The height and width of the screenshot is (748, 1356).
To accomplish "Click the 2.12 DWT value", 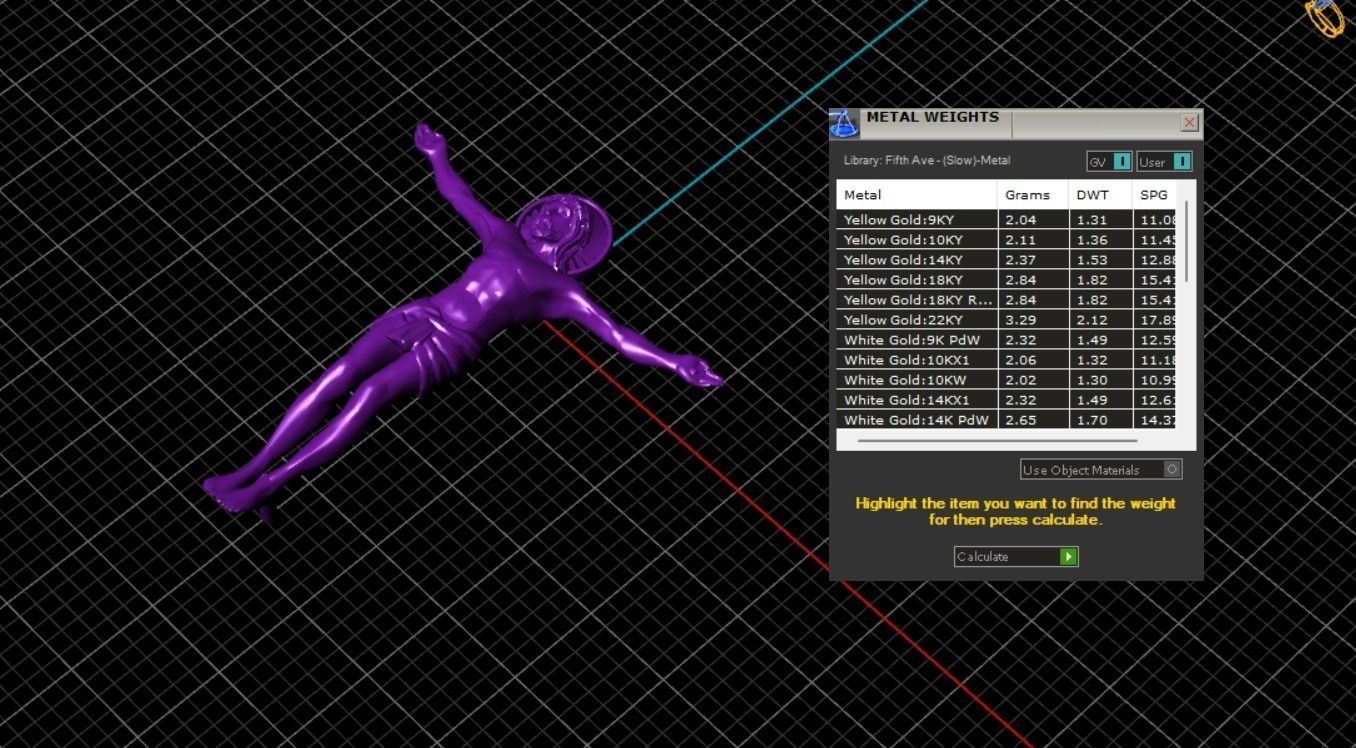I will point(1092,320).
